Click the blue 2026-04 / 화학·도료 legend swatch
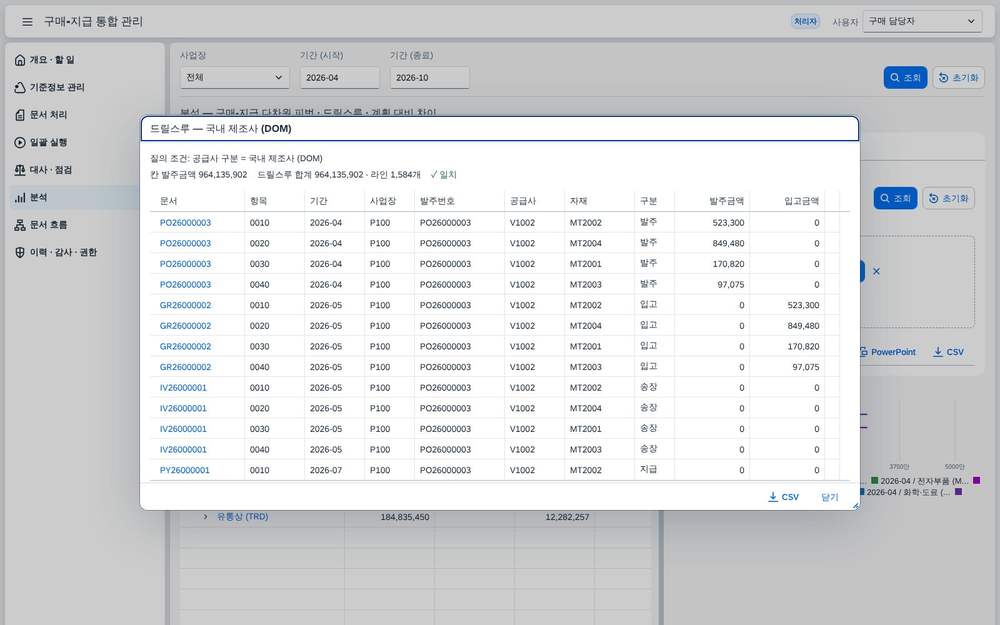Image resolution: width=1000 pixels, height=625 pixels. click(x=862, y=492)
